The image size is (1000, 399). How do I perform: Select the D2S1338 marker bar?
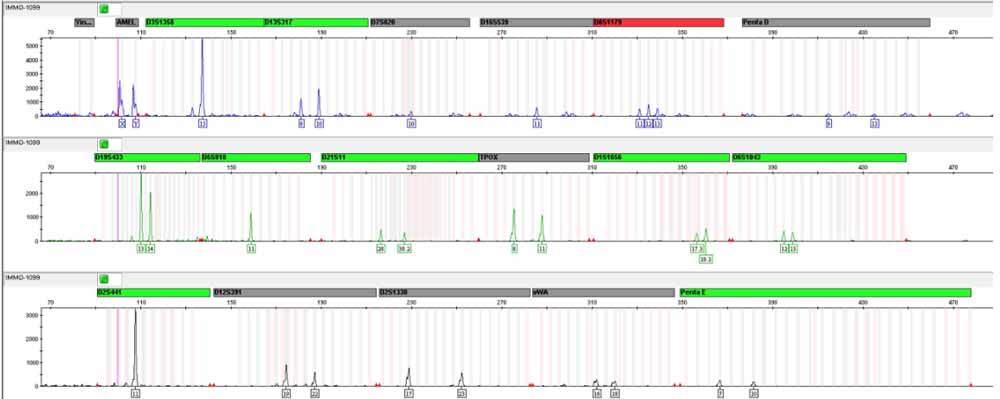455,293
